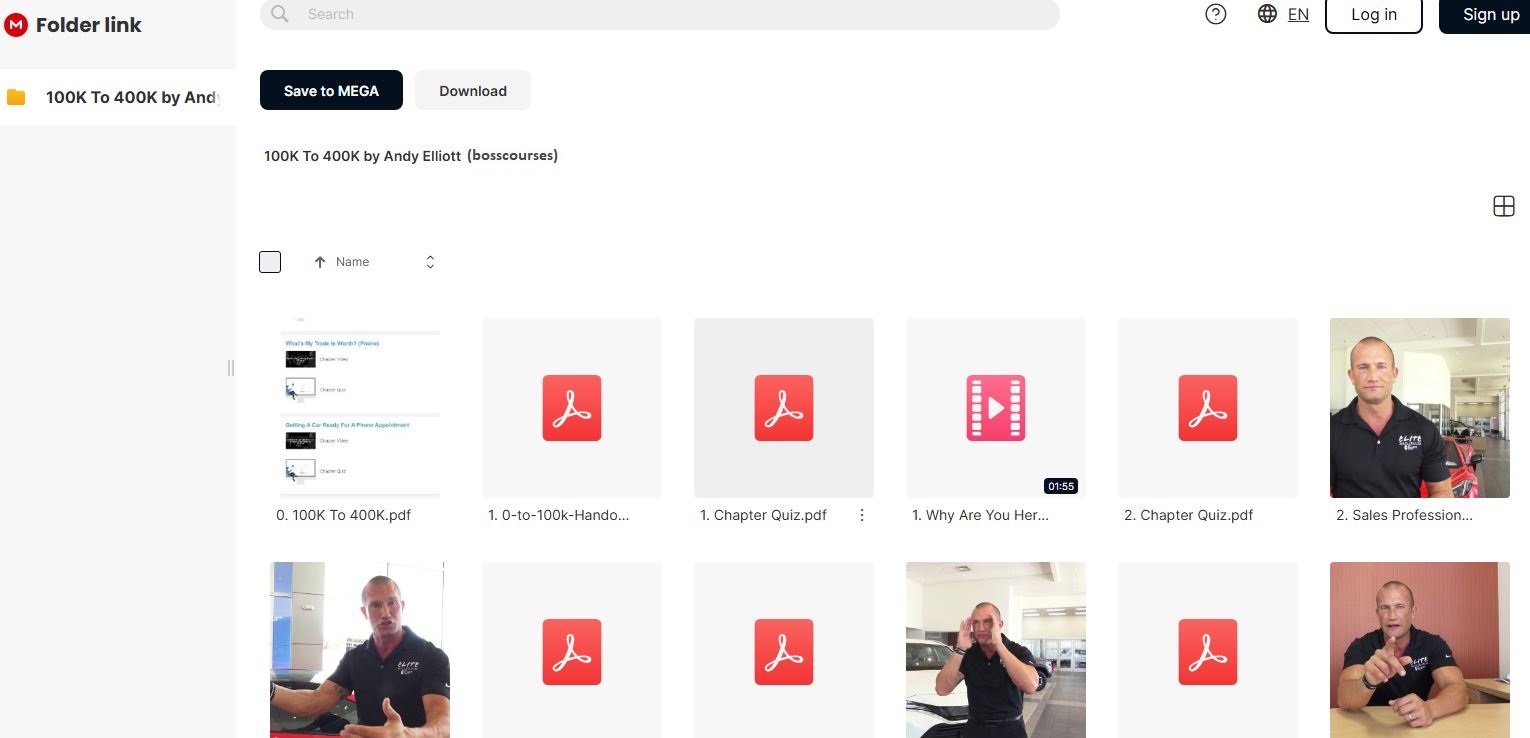Tick the select-all checkbox
The height and width of the screenshot is (738, 1530).
[x=270, y=262]
